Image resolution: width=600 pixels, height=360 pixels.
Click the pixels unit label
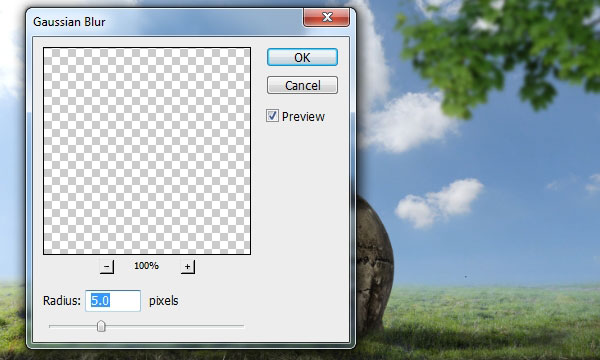coord(163,301)
